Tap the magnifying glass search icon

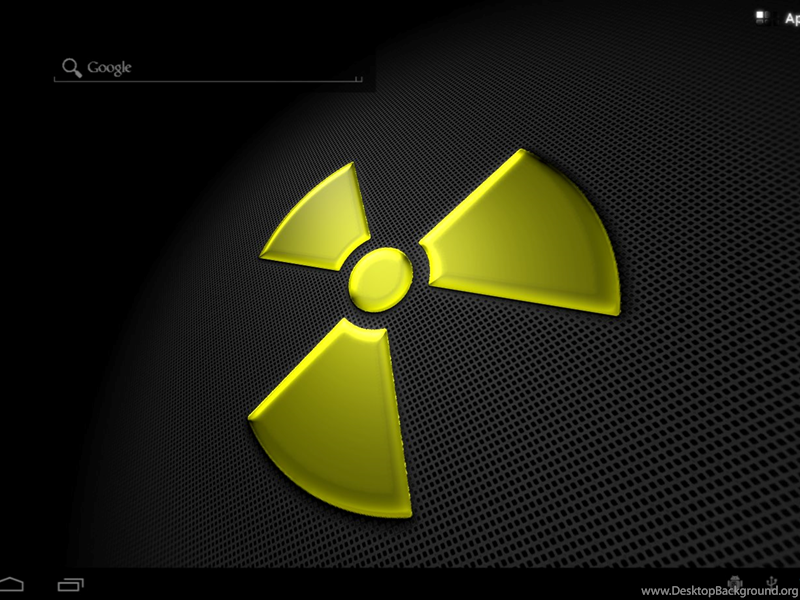pyautogui.click(x=71, y=67)
